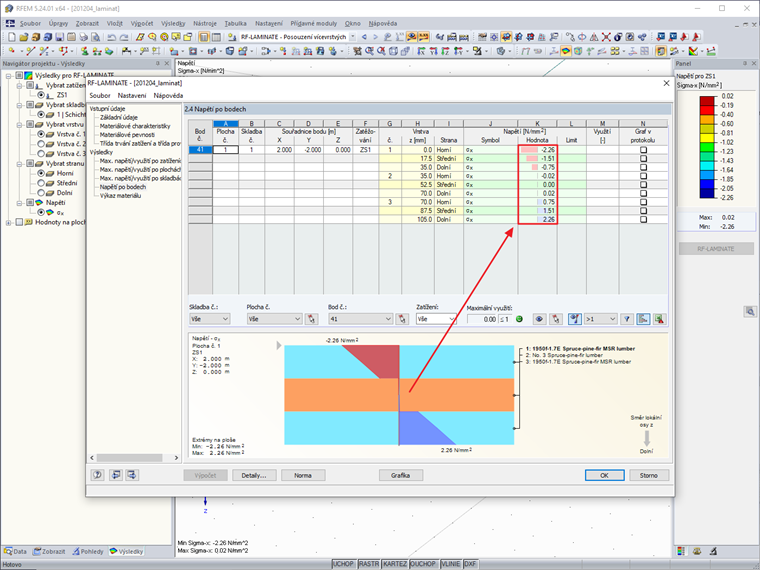Check graph in protocol box for 2.26 row
760x570 pixels.
[x=643, y=220]
